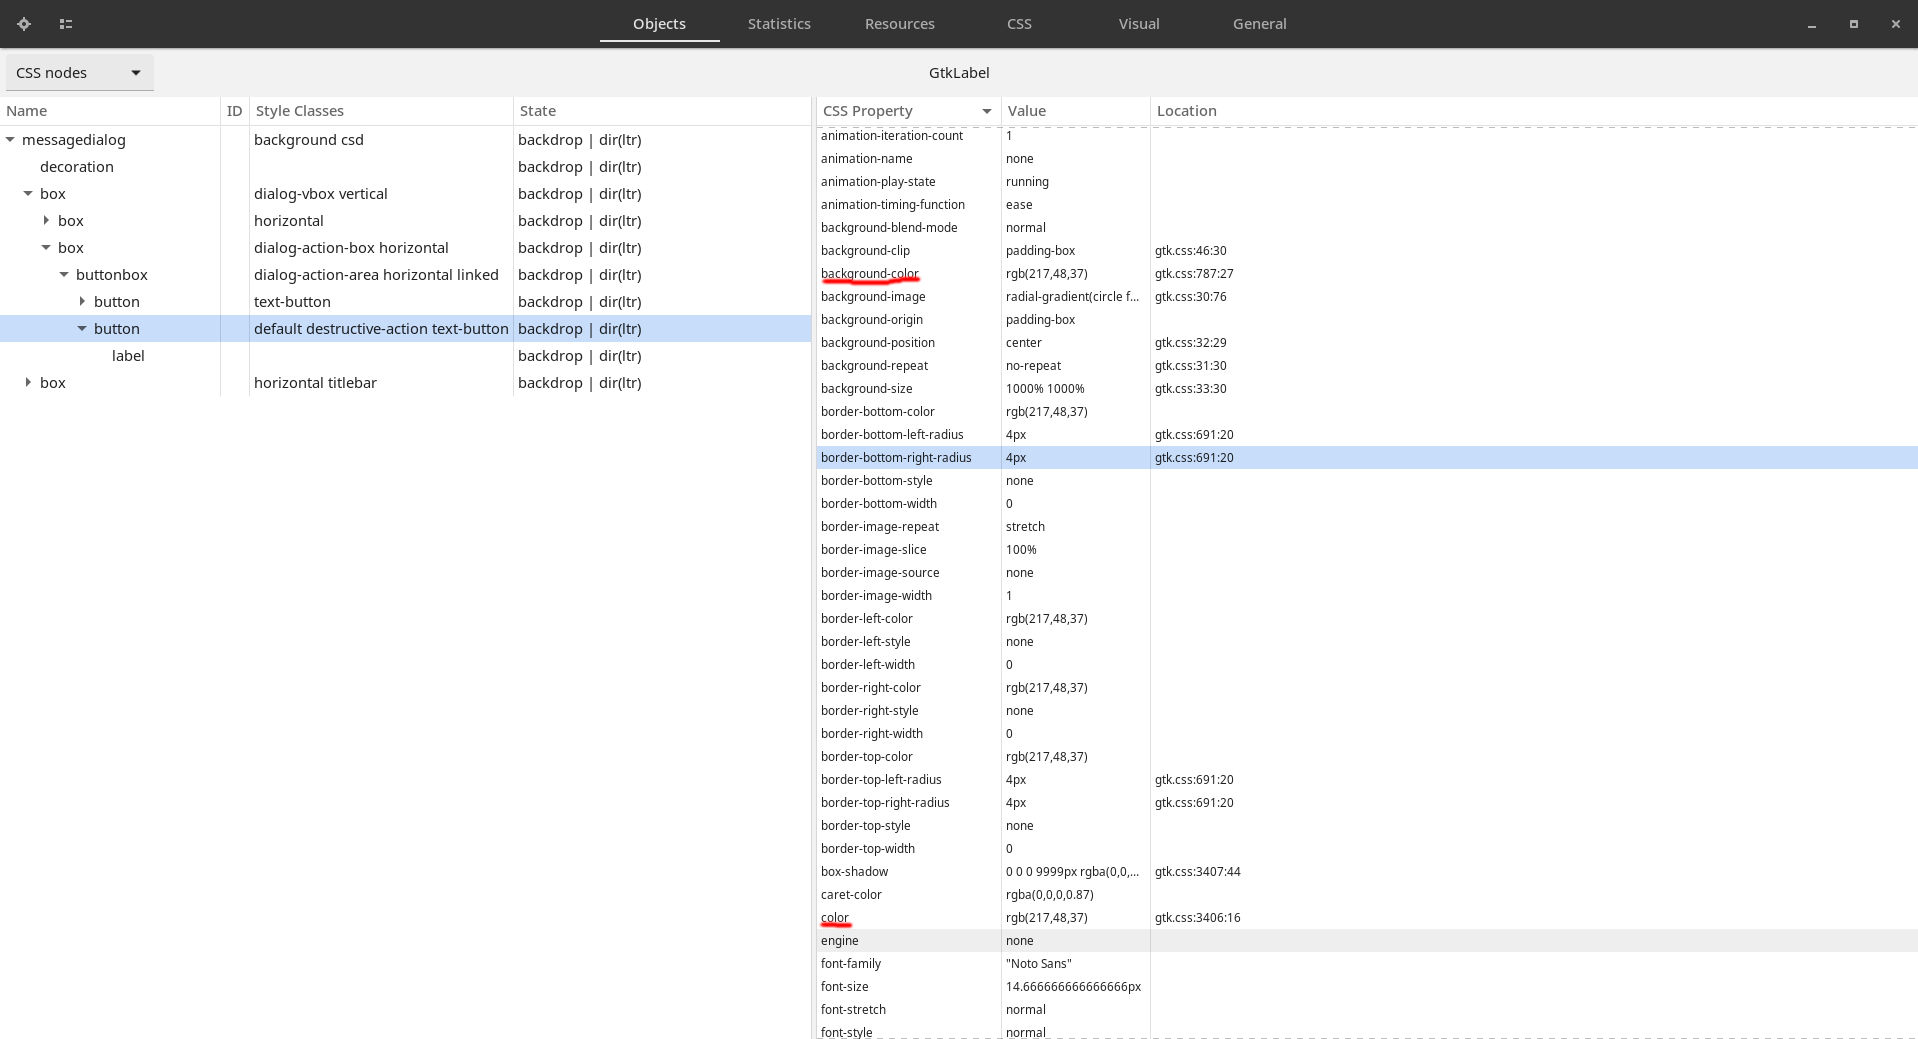Screen dimensions: 1918x1039
Task: Click the Style Classes column header
Action: (381, 111)
